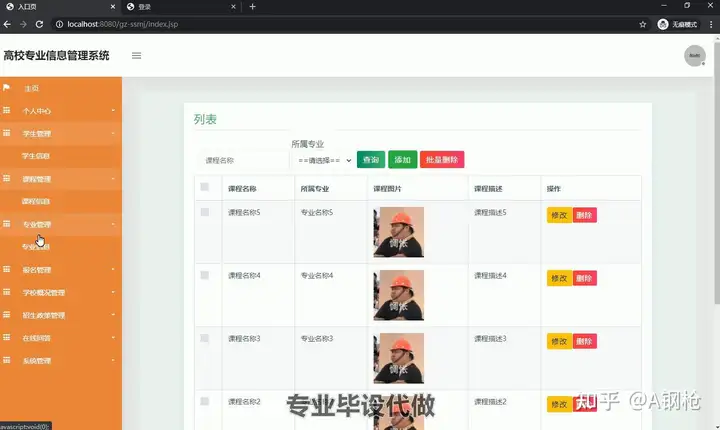Tick the select-all checkbox in table header
Viewport: 720px width, 430px height.
click(x=204, y=187)
